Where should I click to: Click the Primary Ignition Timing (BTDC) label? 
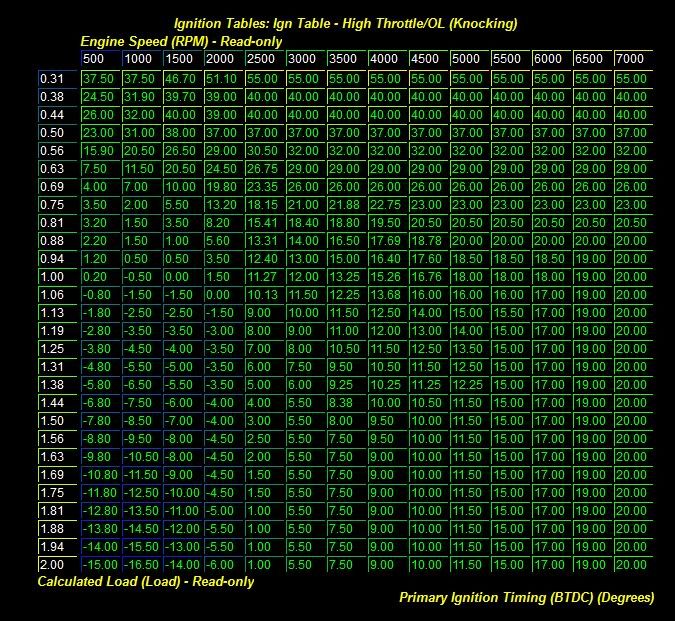(x=526, y=598)
